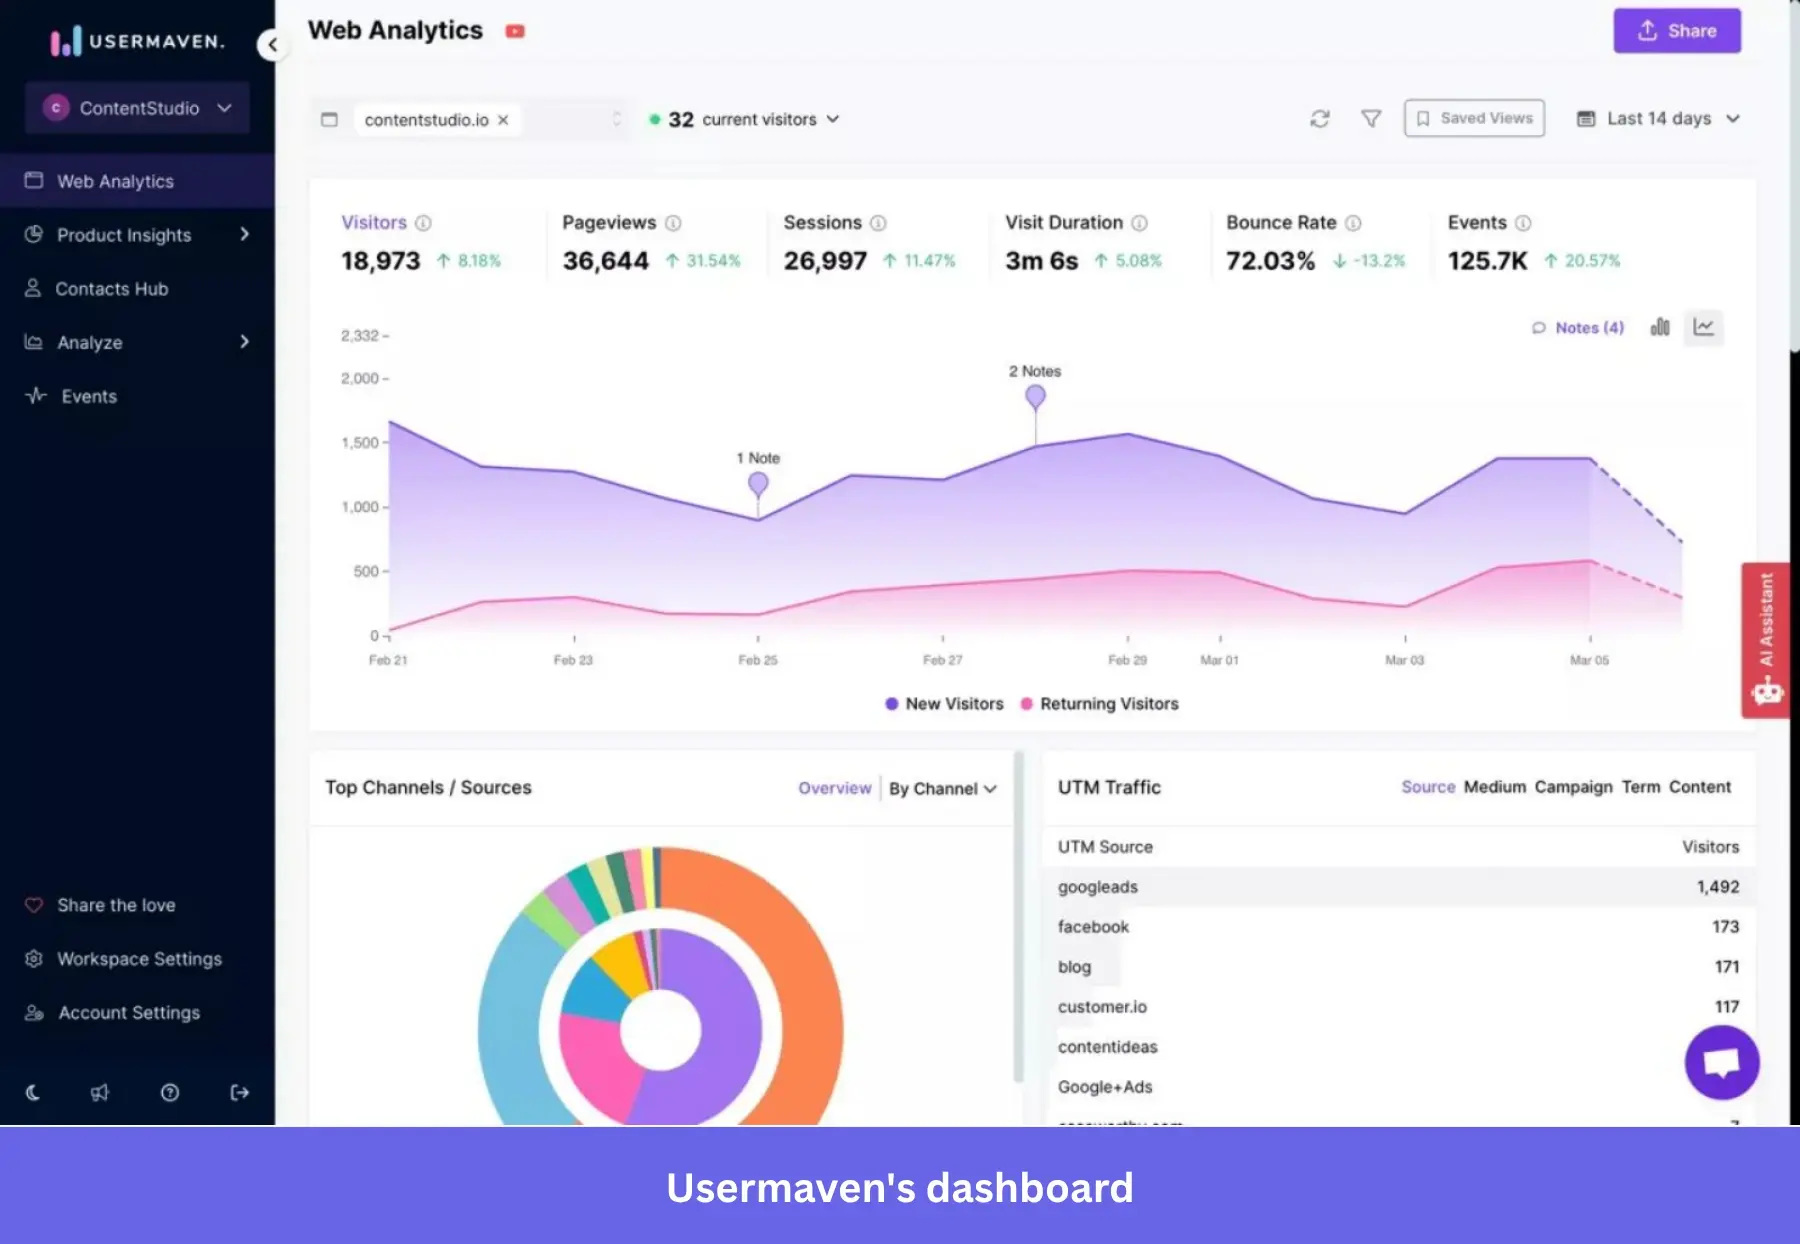Open the 2 Notes marker on the chart
The height and width of the screenshot is (1244, 1800).
coord(1035,397)
